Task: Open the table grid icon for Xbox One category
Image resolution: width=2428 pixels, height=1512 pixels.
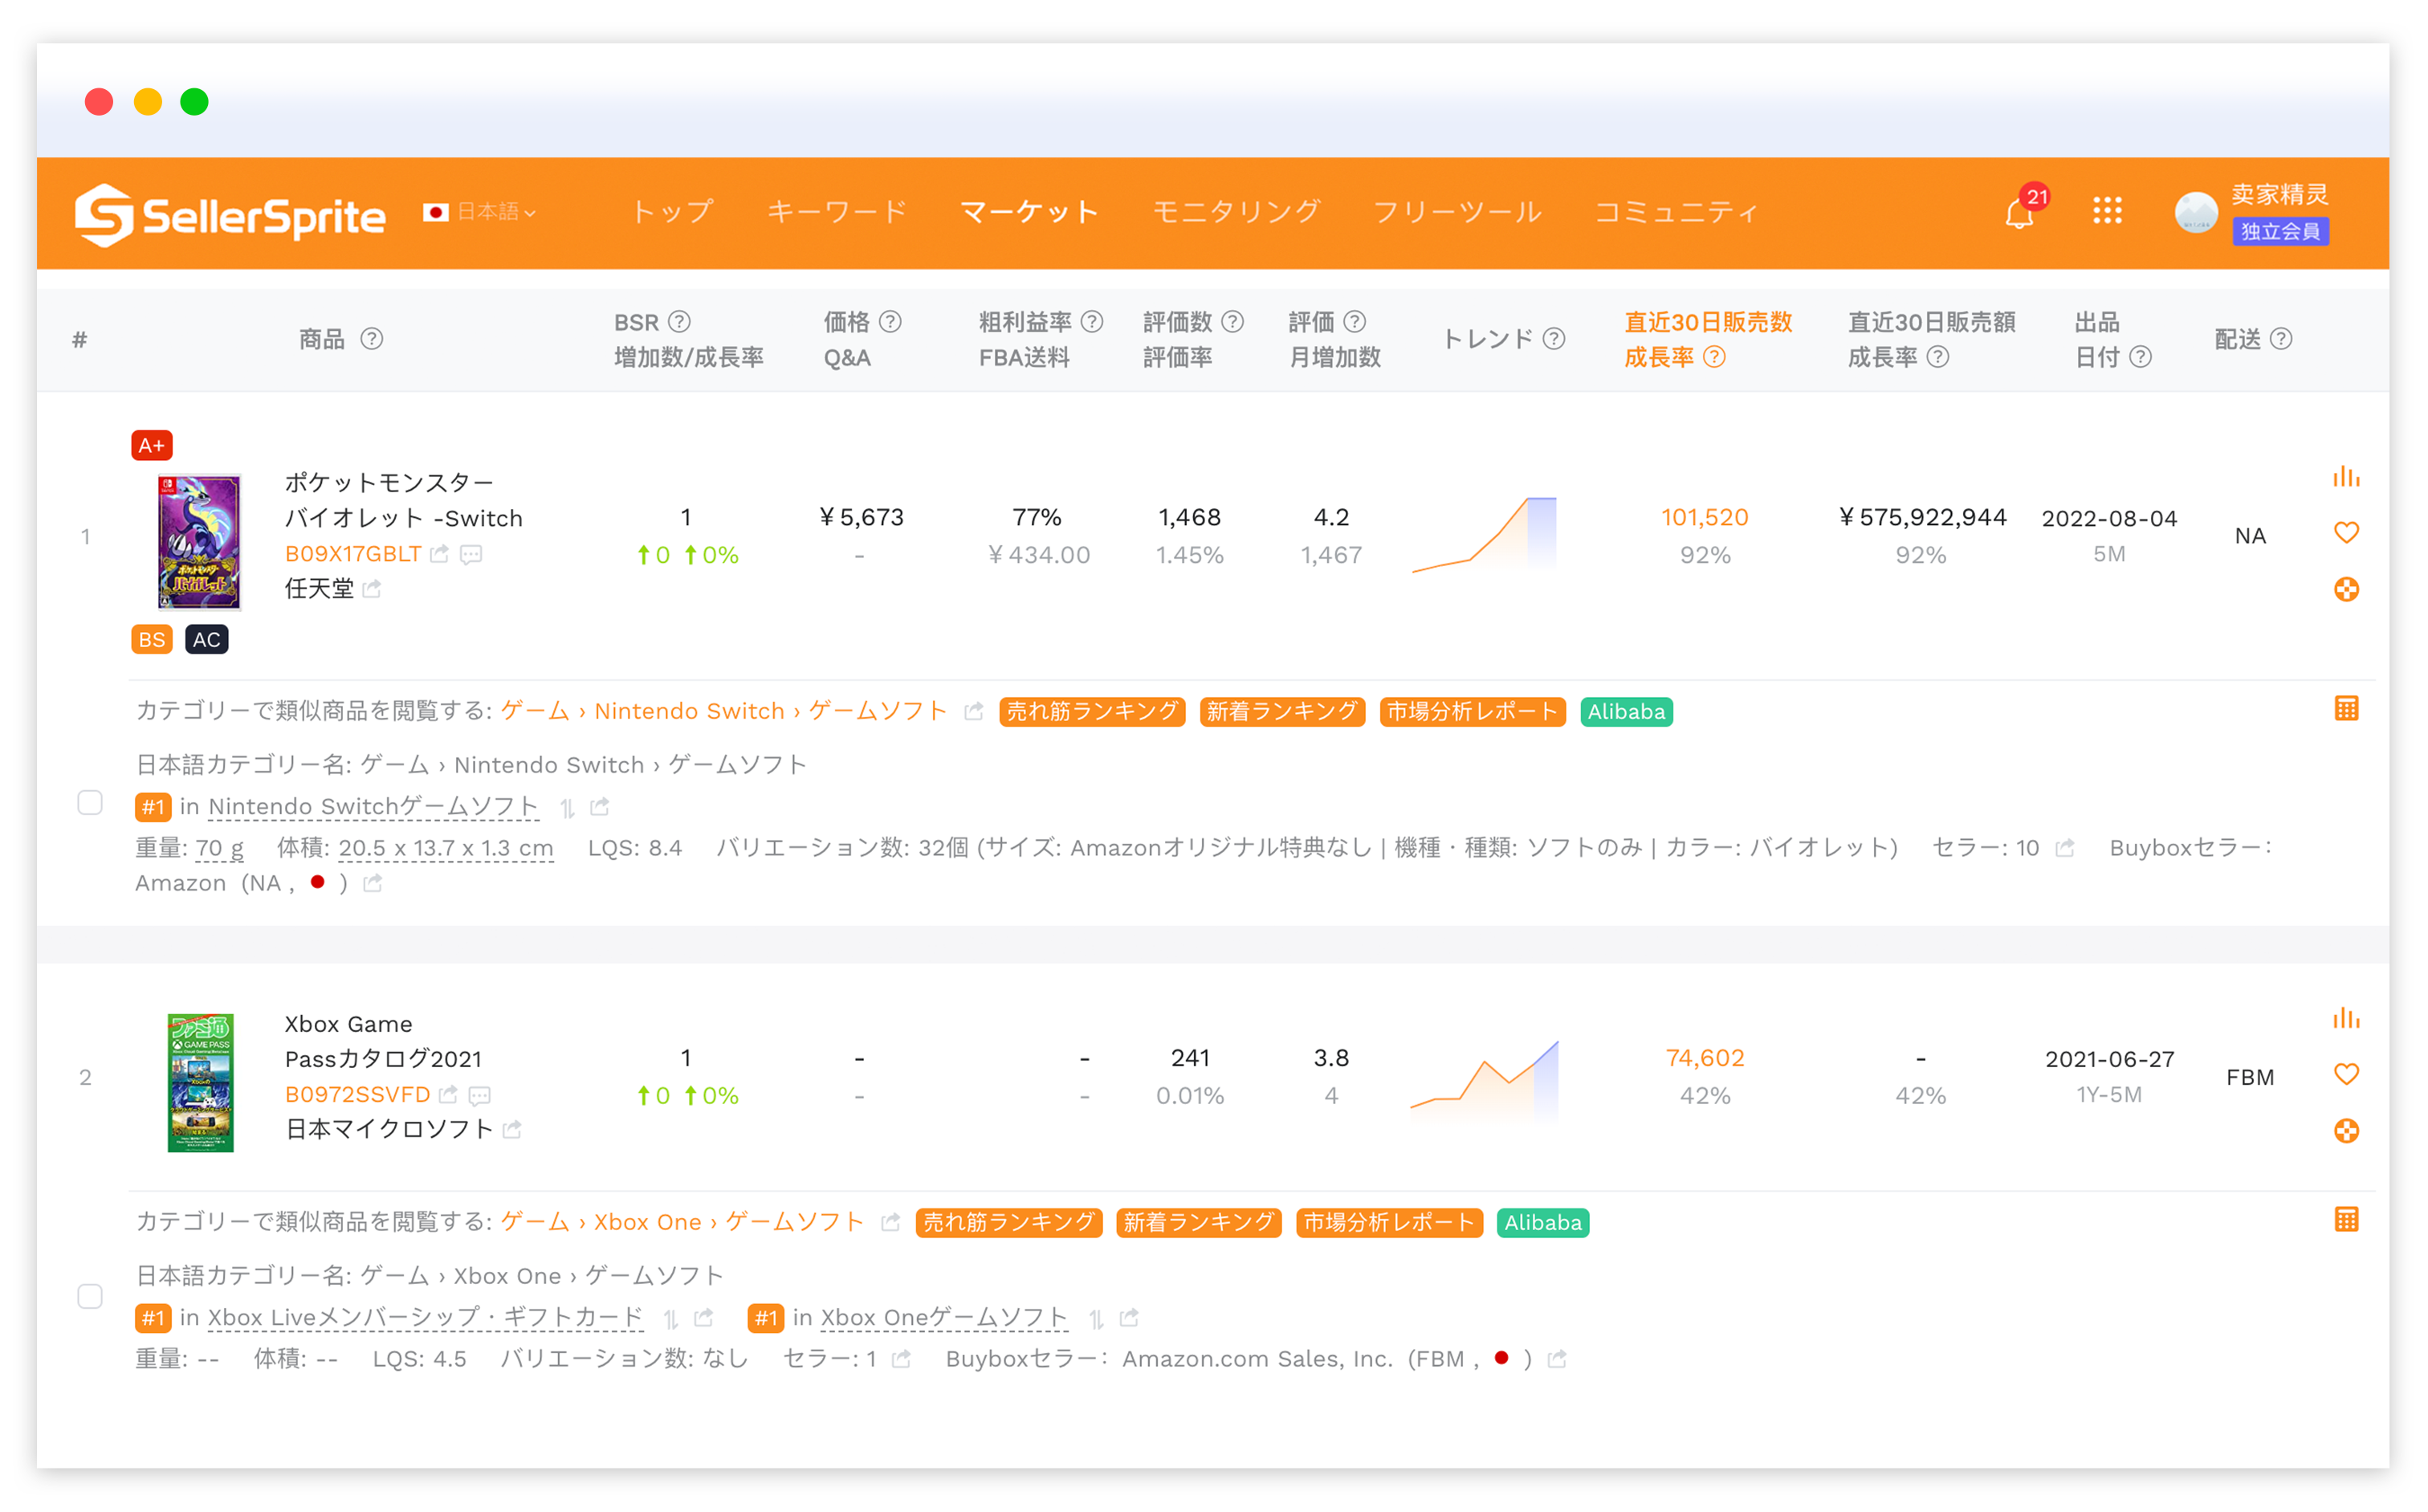Action: click(x=2345, y=1220)
